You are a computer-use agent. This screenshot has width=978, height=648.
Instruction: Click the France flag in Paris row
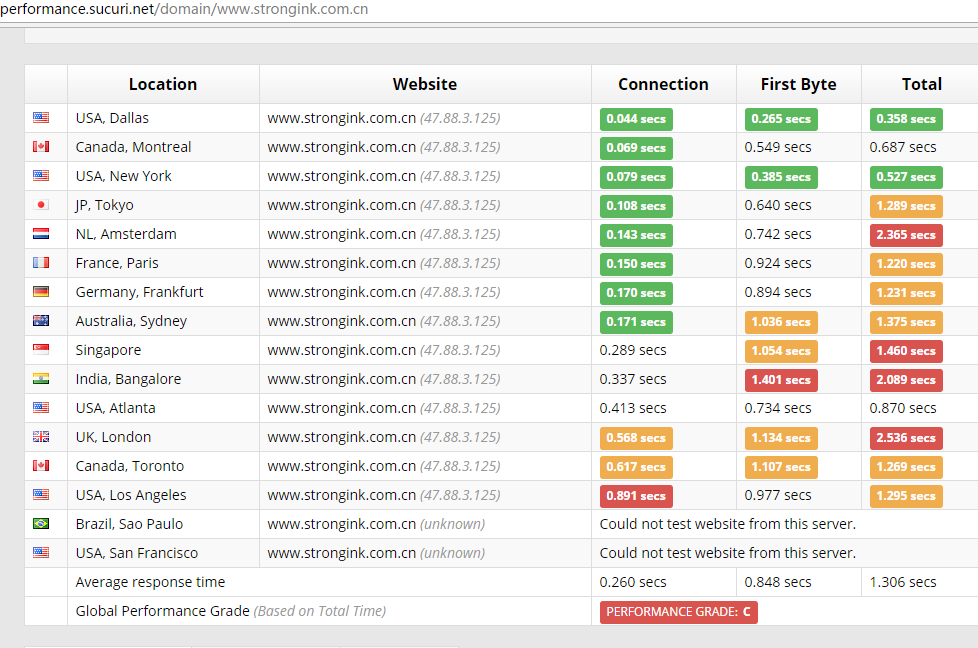[41, 263]
